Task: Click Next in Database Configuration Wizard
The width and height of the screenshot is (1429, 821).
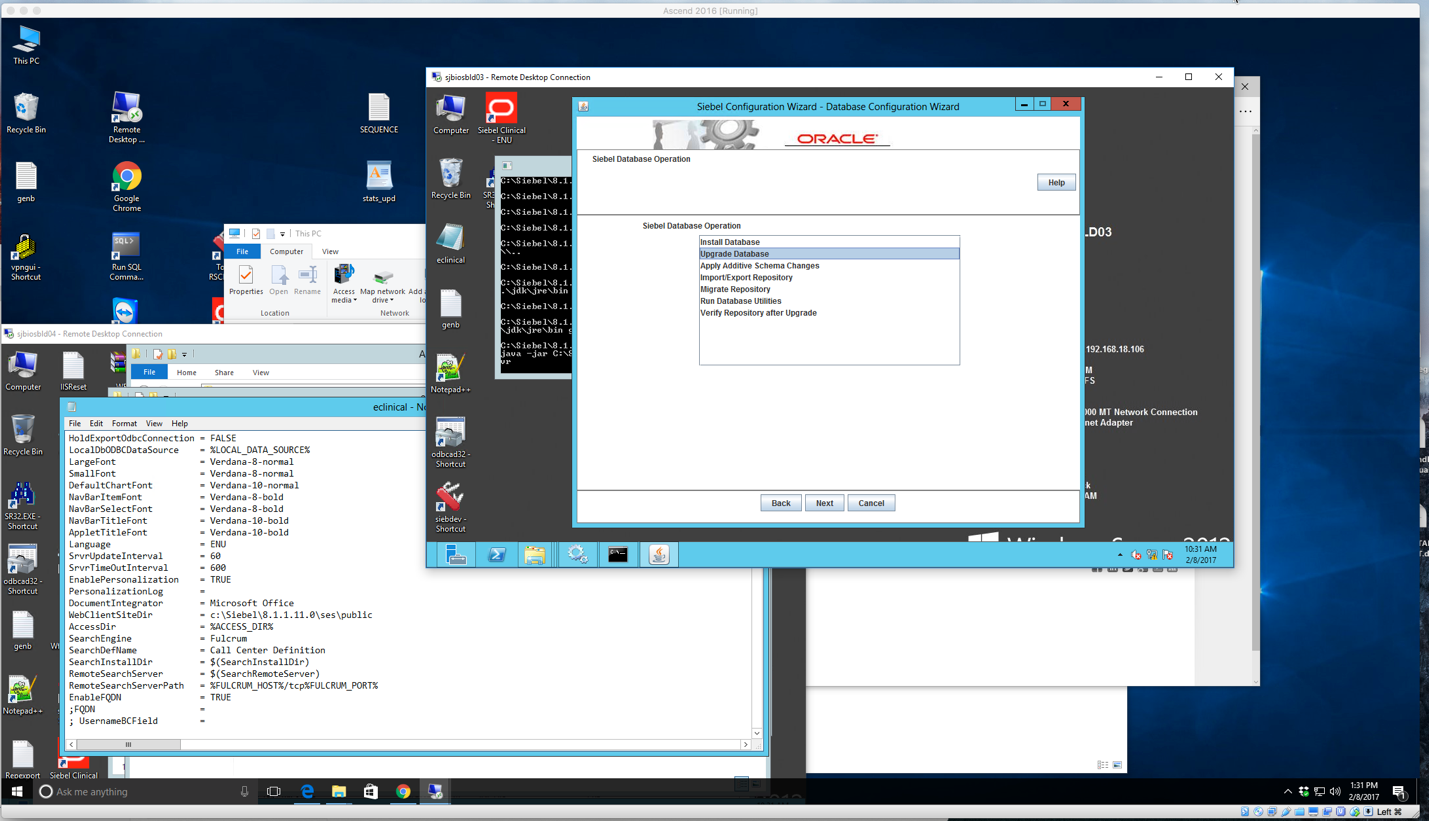Action: pos(824,503)
